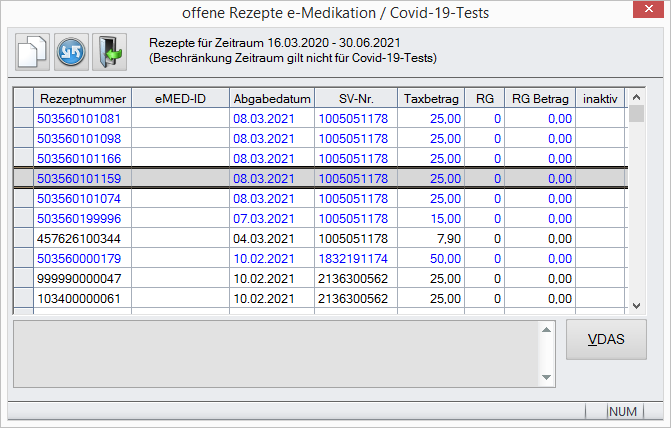Click the inaktiv column header

pos(601,98)
